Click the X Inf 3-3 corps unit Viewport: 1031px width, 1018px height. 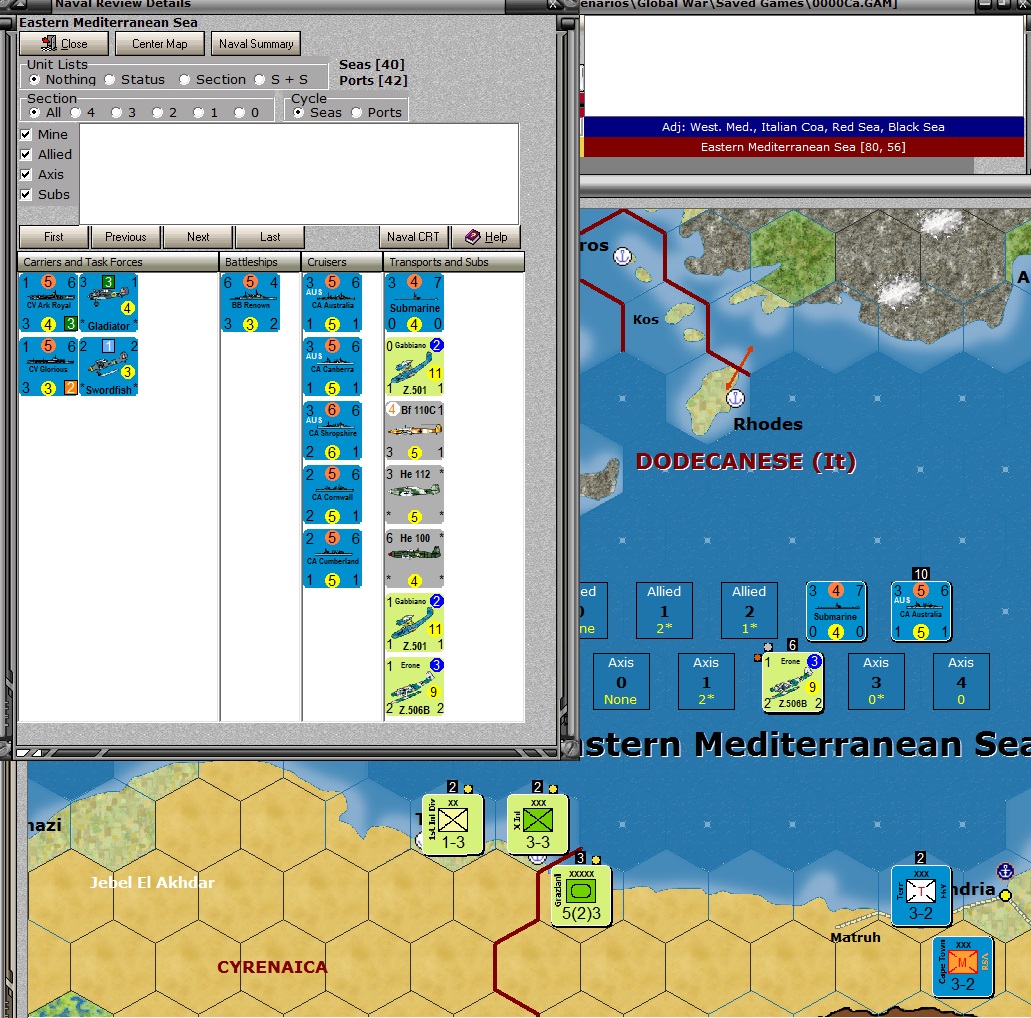pos(538,825)
